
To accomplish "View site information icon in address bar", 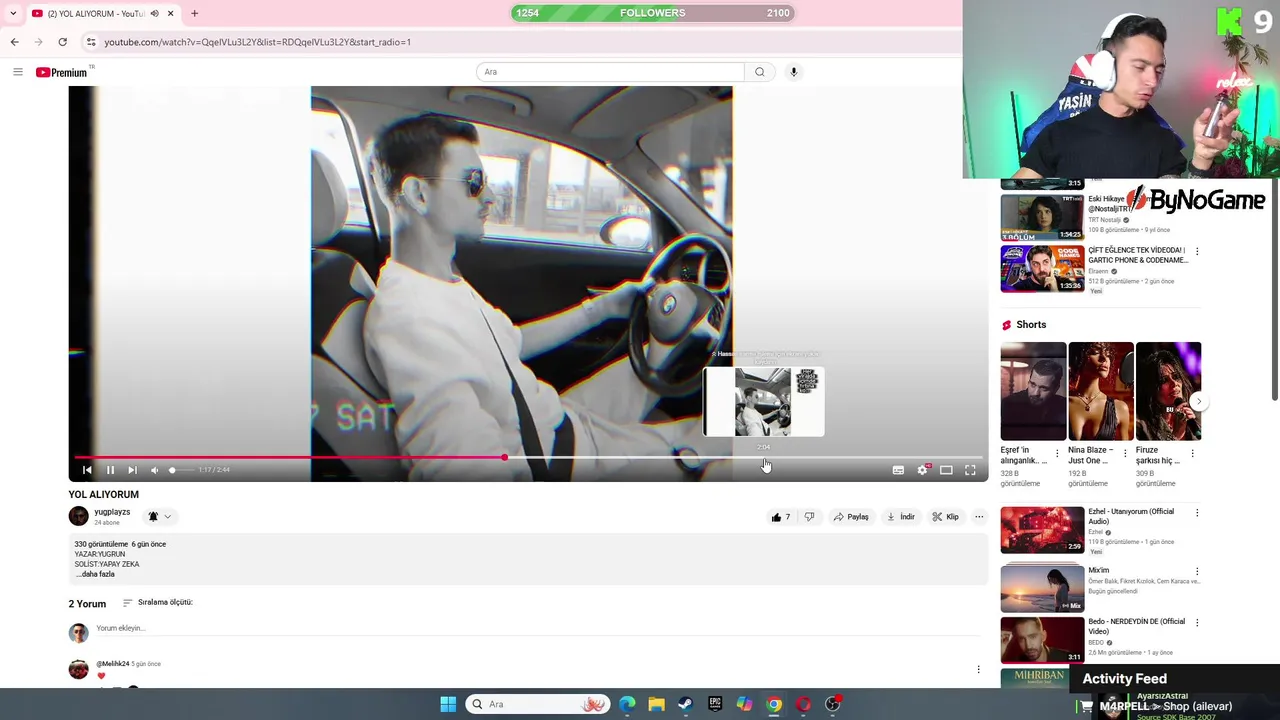I will click(x=91, y=42).
